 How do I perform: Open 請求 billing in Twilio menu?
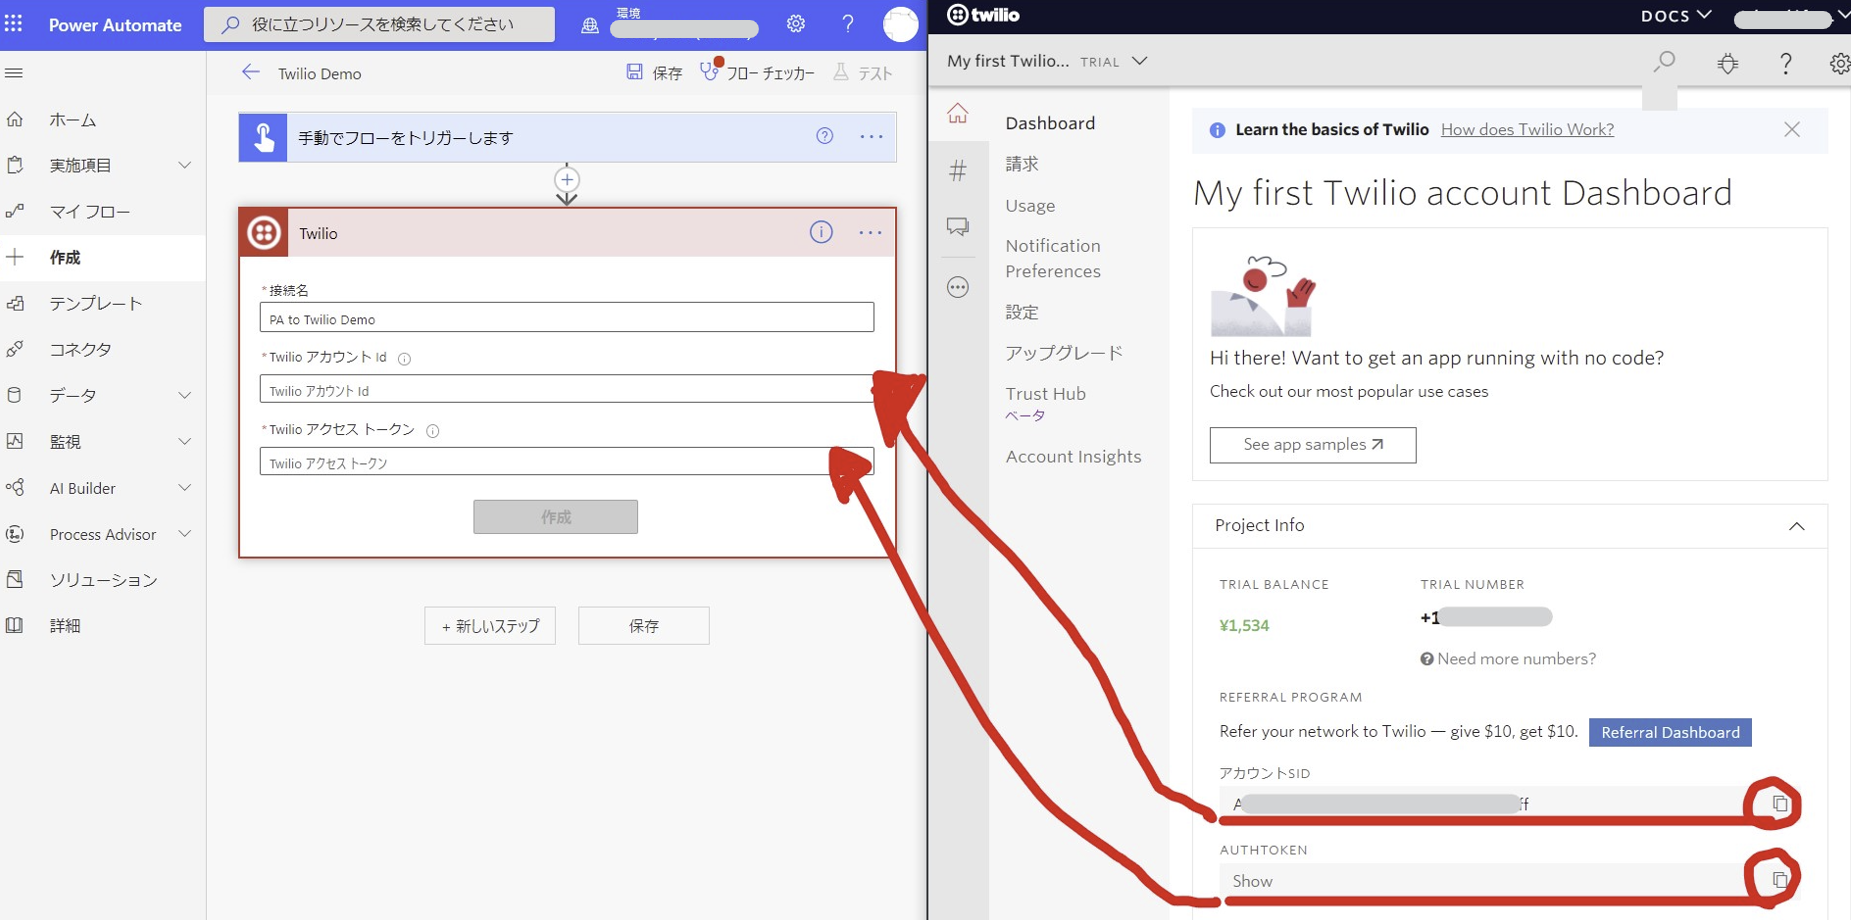[1022, 164]
